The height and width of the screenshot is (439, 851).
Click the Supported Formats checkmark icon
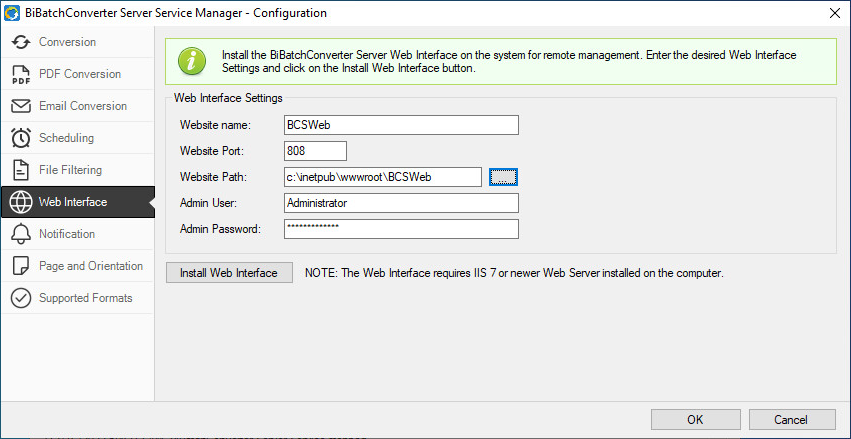pyautogui.click(x=21, y=298)
